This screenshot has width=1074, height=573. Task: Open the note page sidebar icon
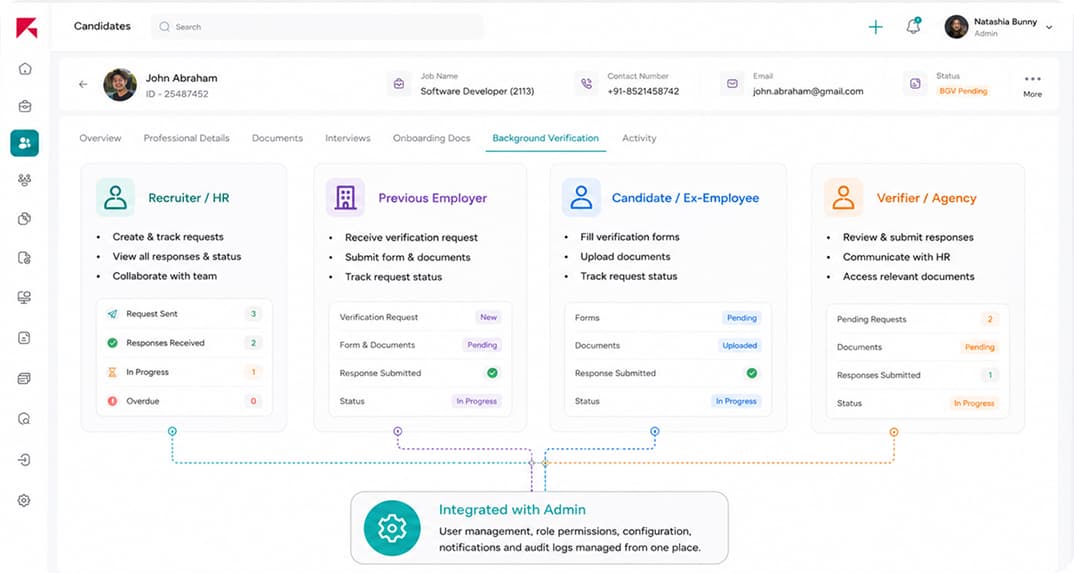pos(25,338)
